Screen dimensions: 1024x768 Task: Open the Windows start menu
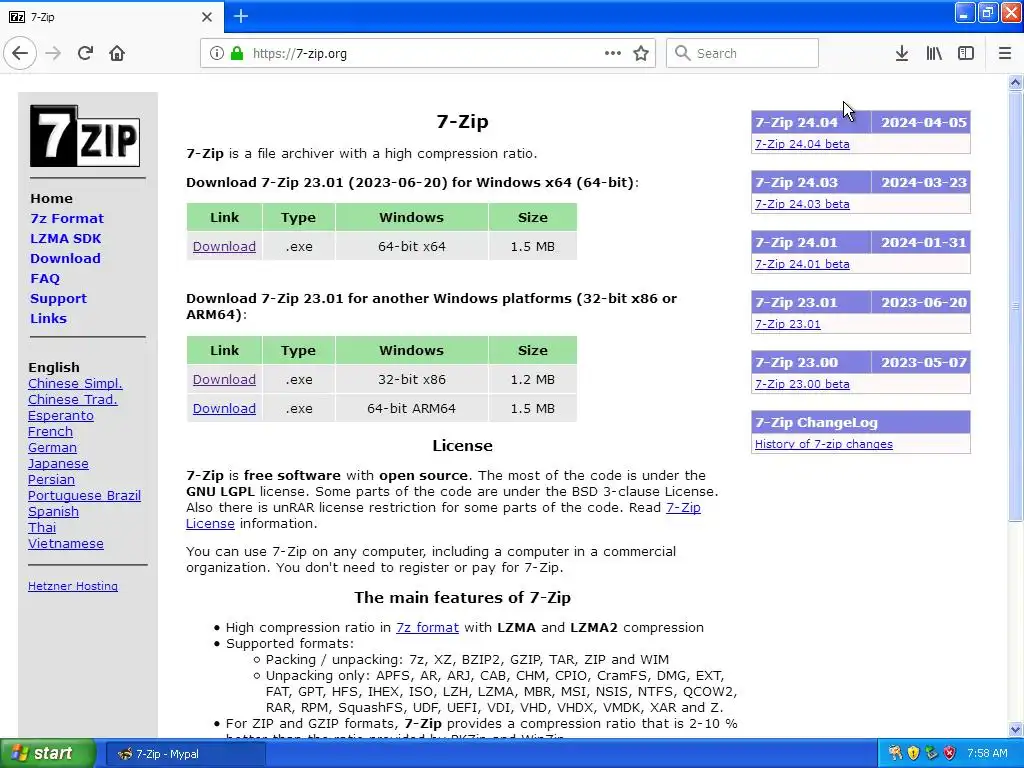[47, 754]
